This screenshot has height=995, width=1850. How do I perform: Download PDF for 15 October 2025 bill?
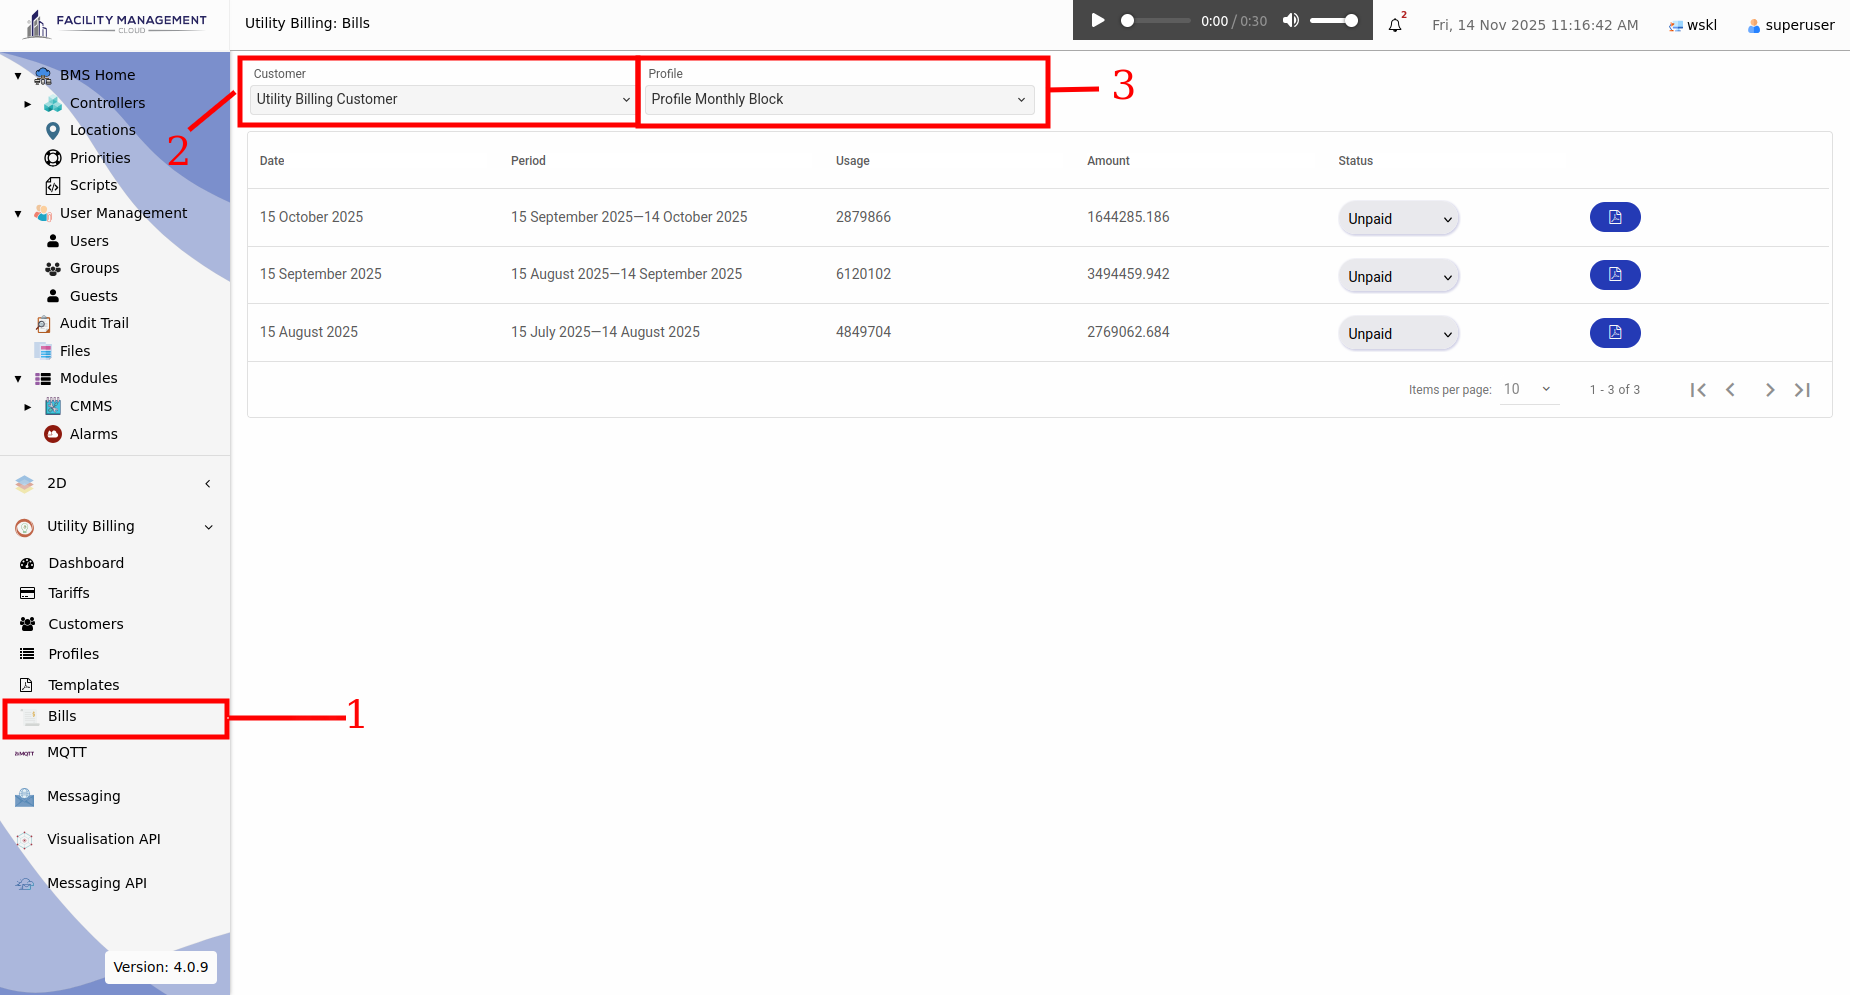click(1615, 217)
